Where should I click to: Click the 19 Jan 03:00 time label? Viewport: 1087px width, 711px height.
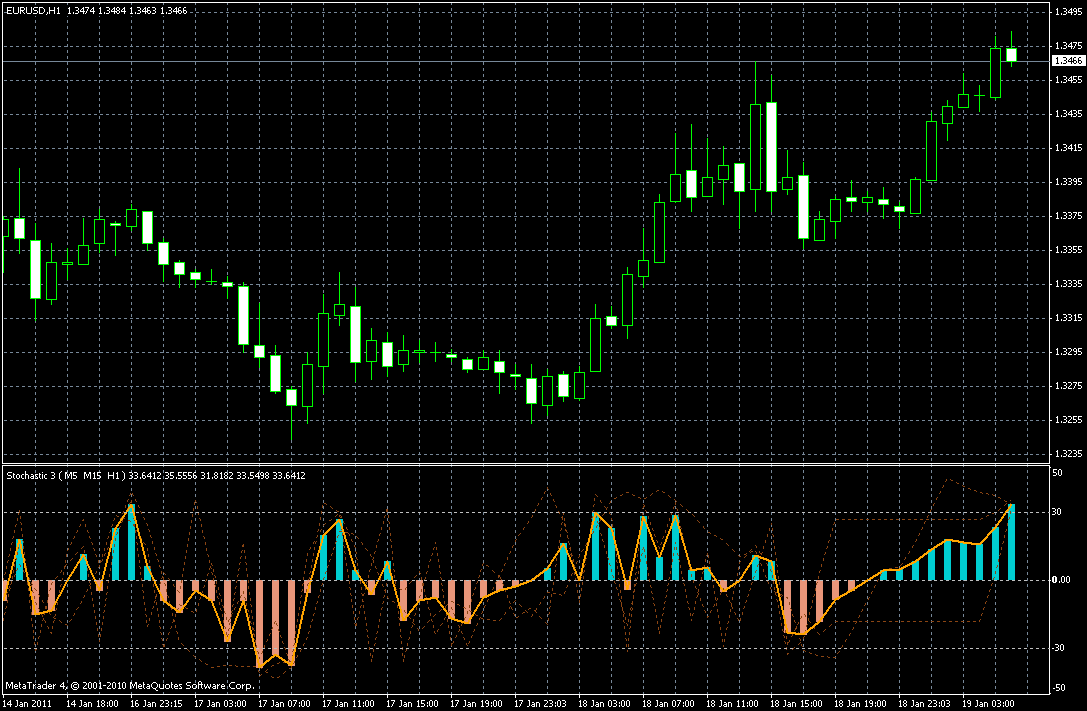(x=989, y=703)
